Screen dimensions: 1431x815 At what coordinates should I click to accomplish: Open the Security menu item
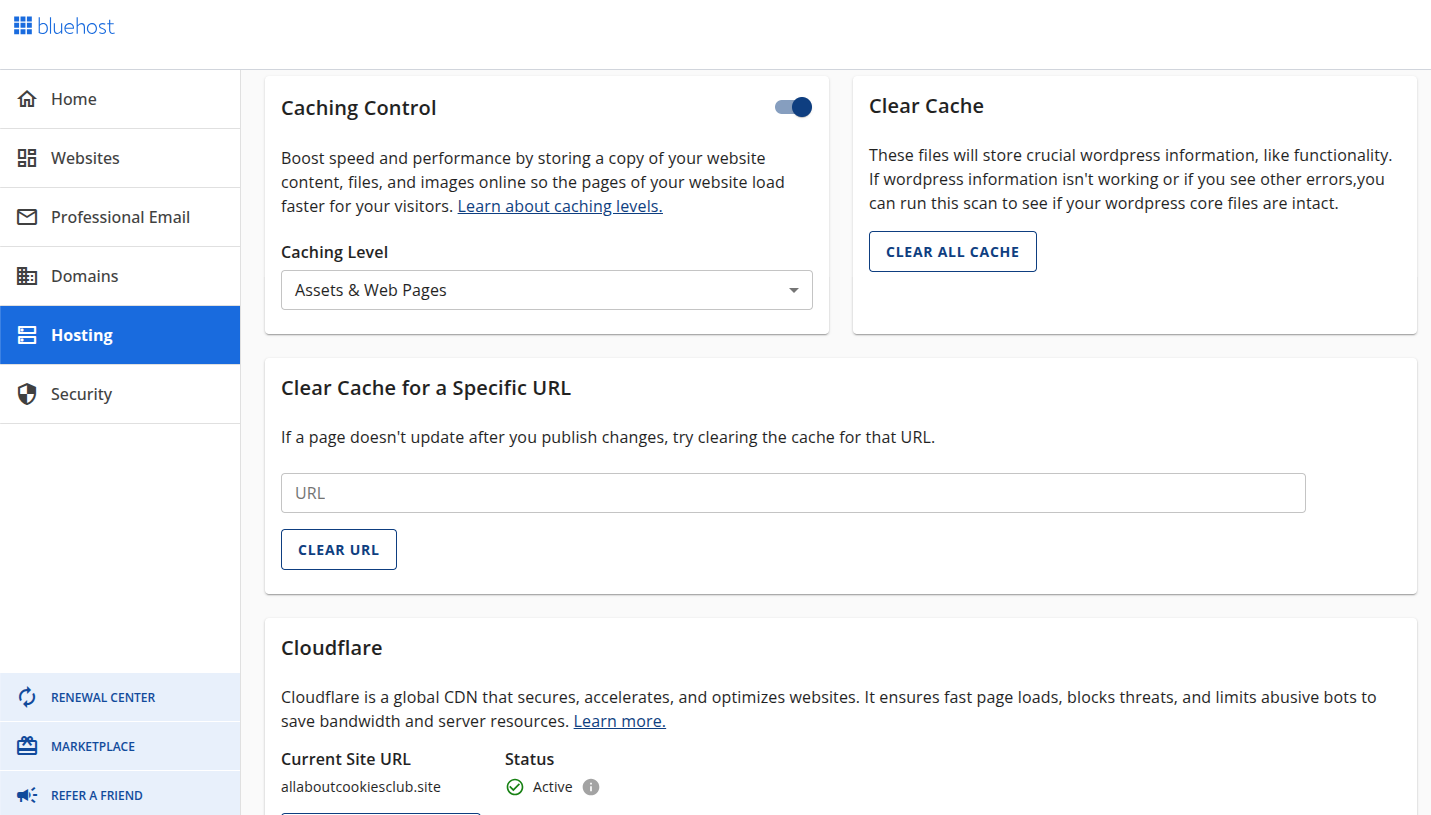click(120, 394)
